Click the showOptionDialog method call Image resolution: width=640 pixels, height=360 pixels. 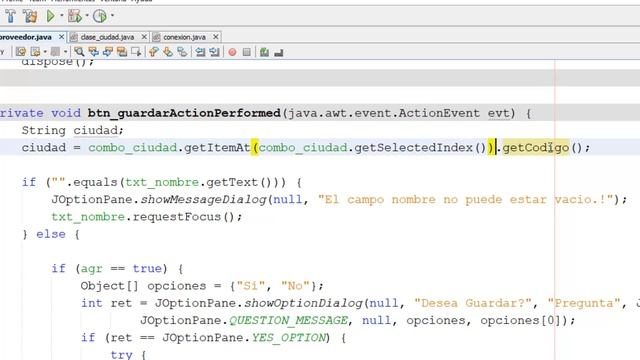point(303,303)
